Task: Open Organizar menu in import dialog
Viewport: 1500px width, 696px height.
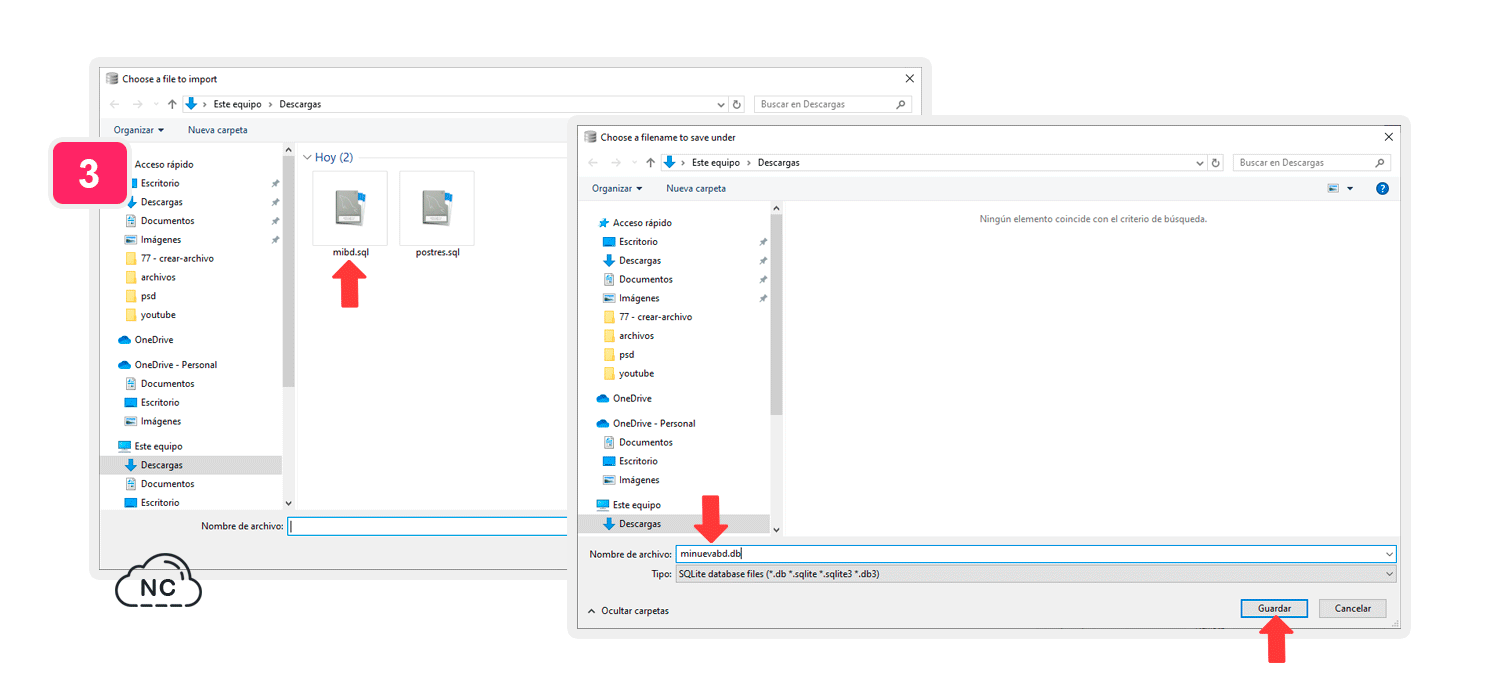Action: point(139,130)
